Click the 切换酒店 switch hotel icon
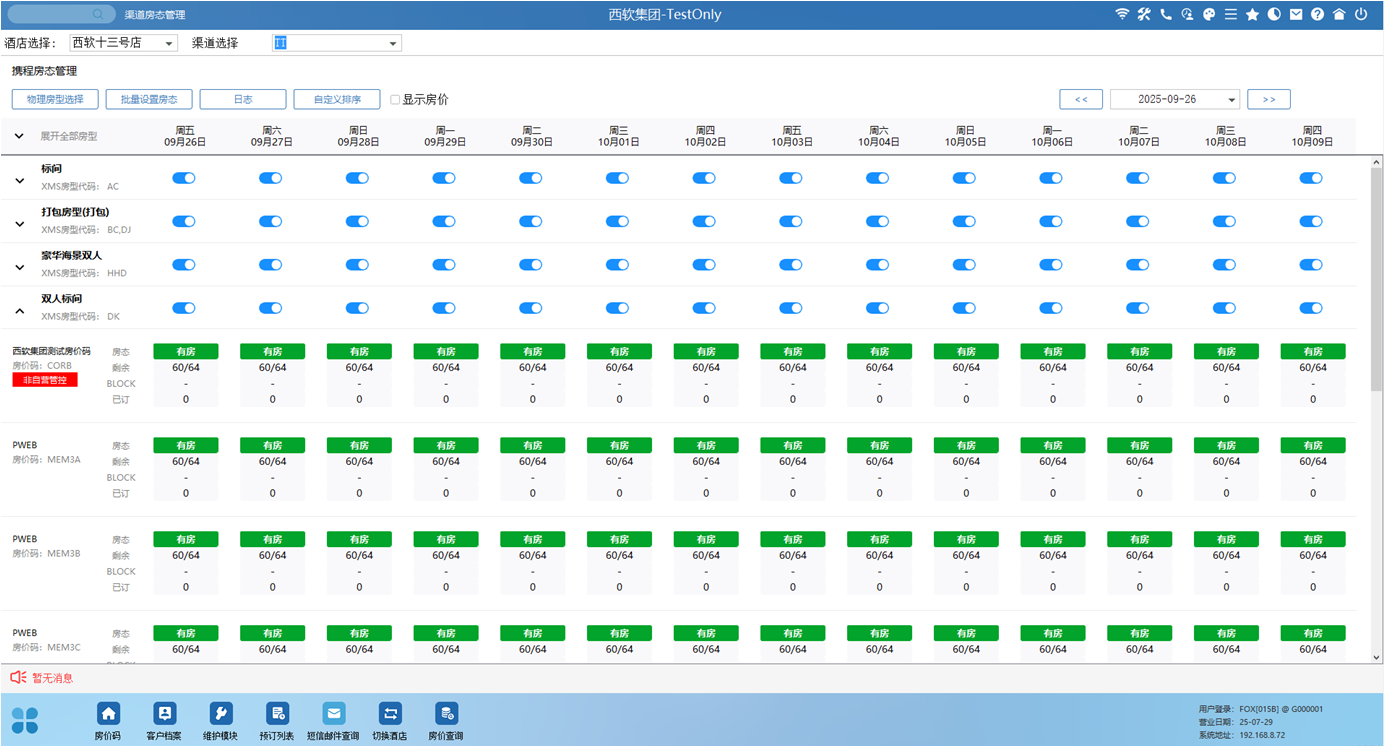 [x=390, y=714]
